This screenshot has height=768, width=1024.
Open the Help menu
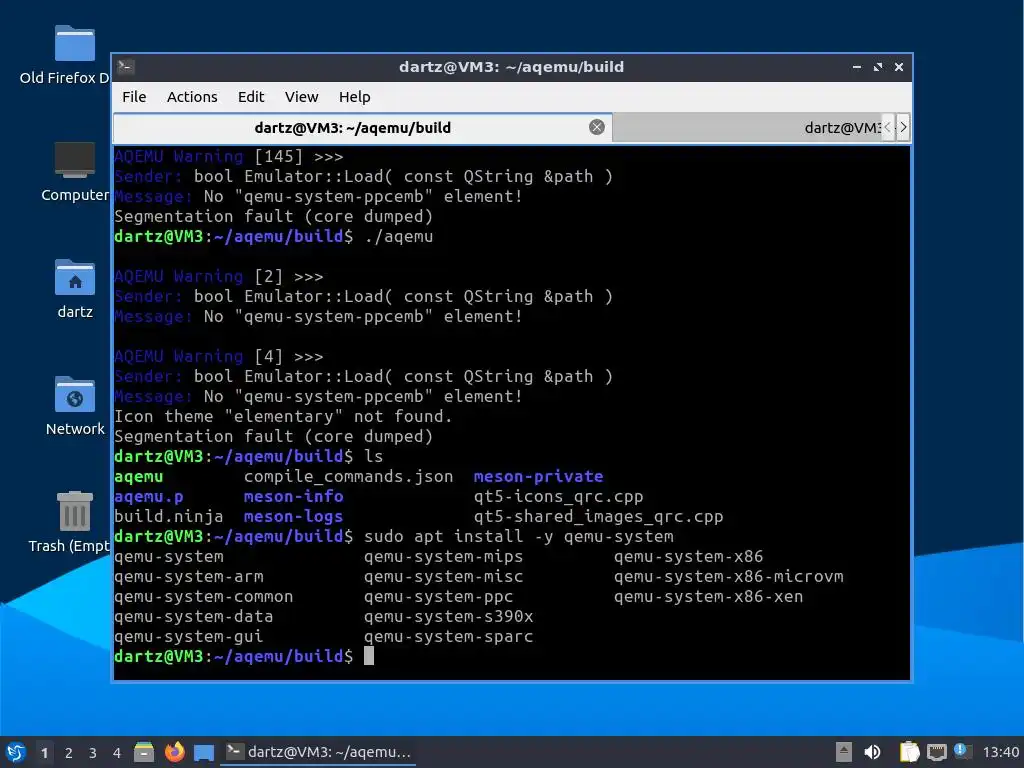355,97
